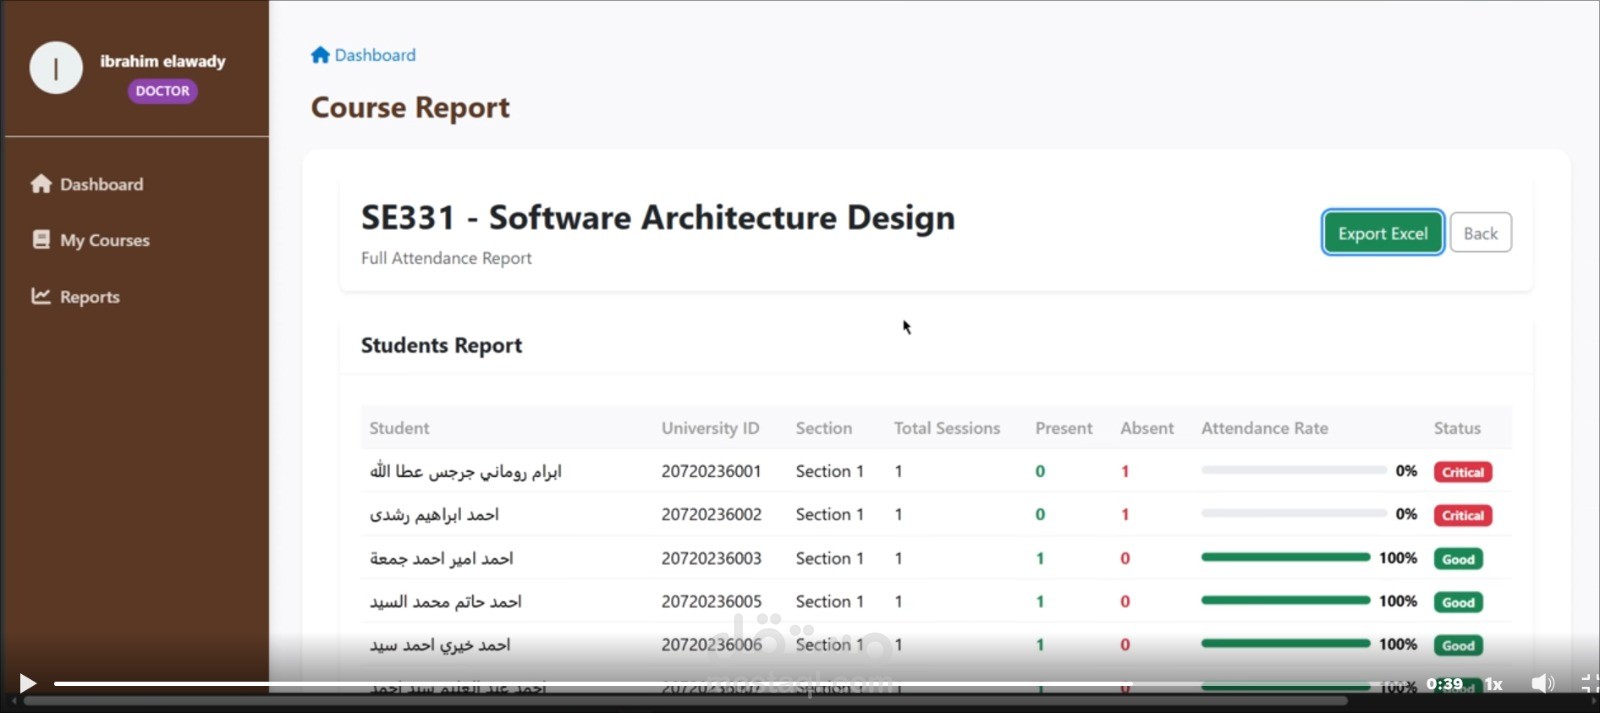
Task: Click the University ID column header
Action: coord(710,428)
